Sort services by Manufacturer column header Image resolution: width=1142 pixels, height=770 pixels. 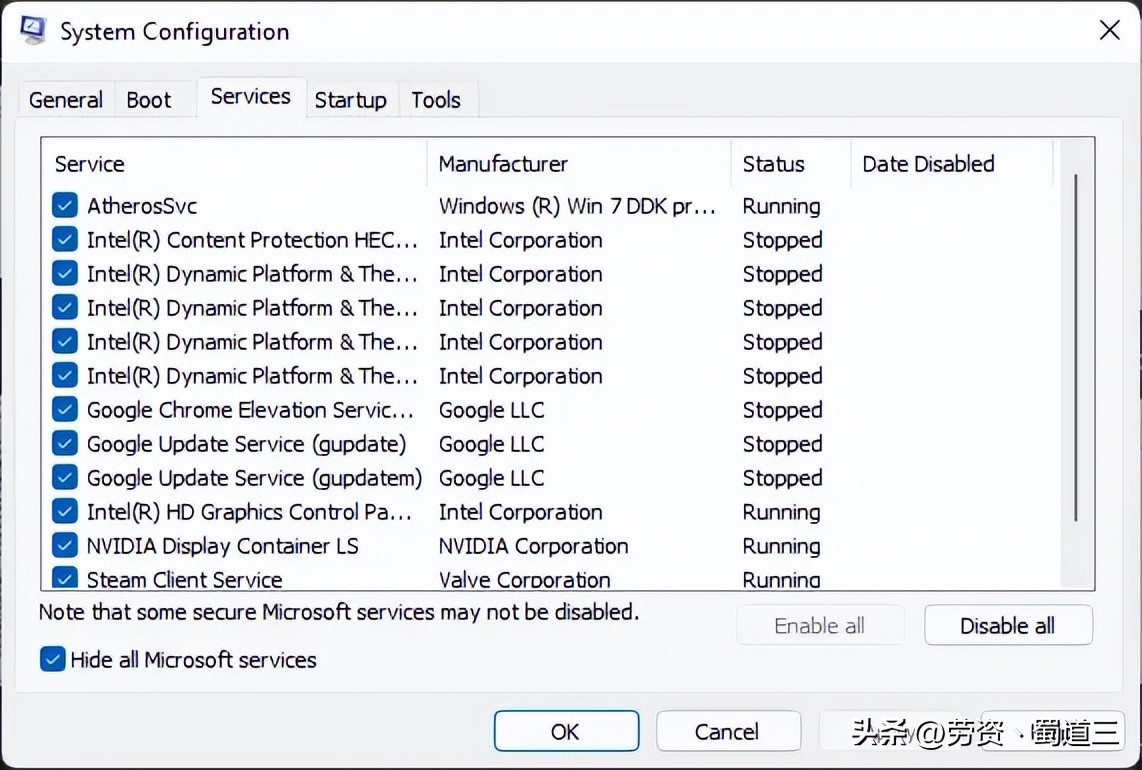[503, 164]
